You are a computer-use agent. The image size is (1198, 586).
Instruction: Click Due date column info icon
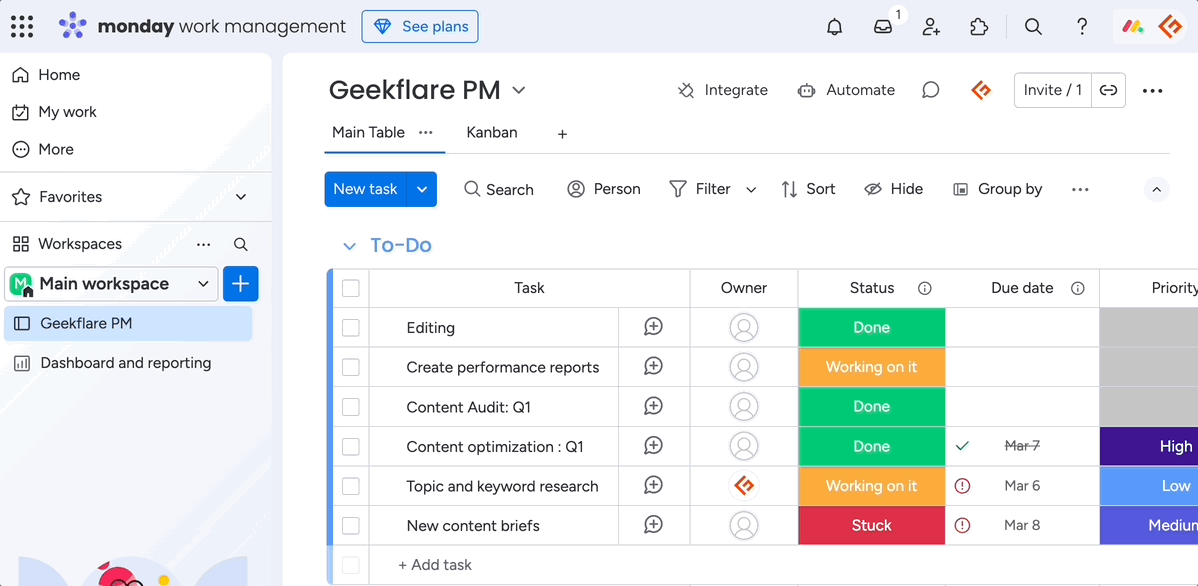pyautogui.click(x=1078, y=288)
